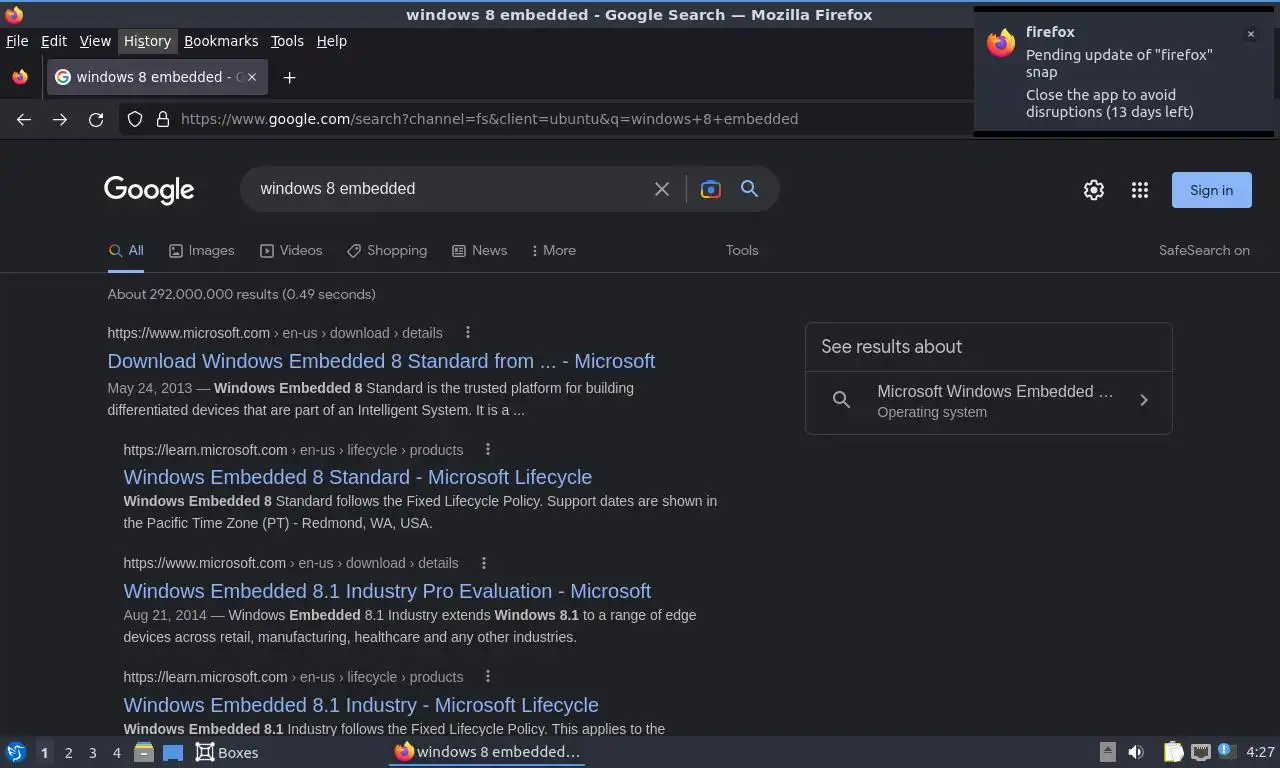
Task: Expand the More search categories menu
Action: (554, 251)
